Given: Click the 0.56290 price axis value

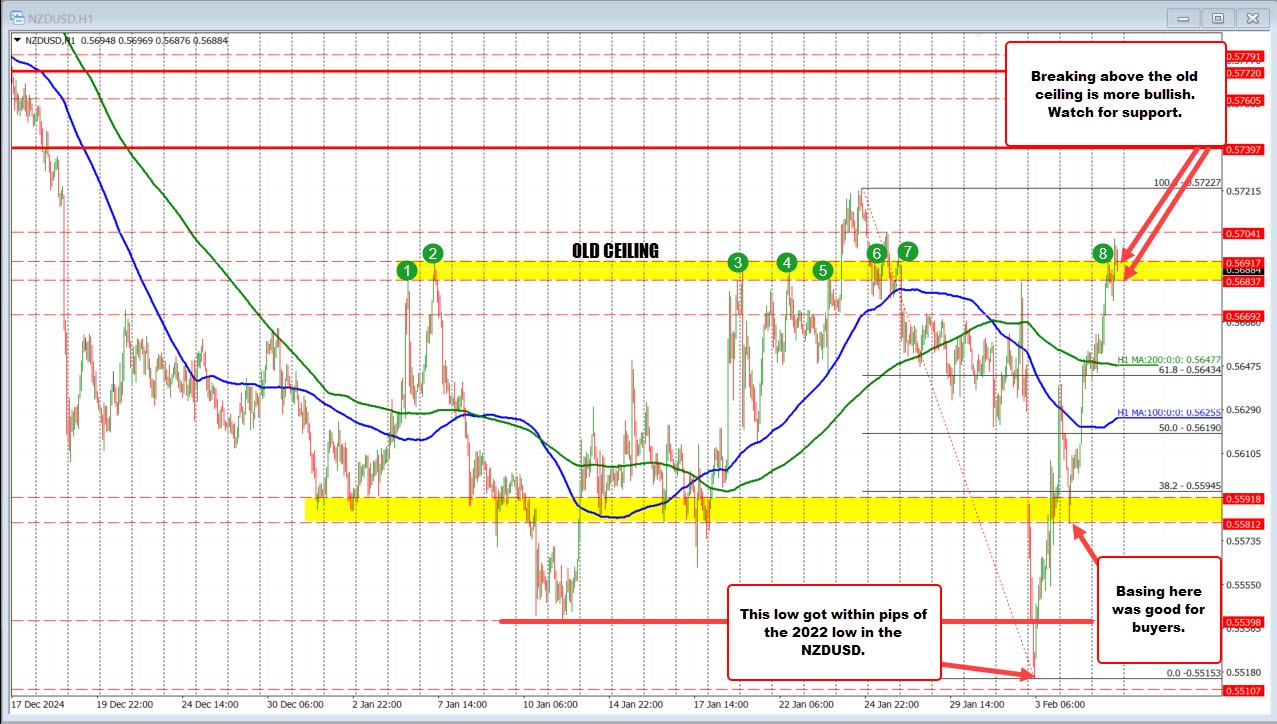Looking at the screenshot, I should [1244, 410].
